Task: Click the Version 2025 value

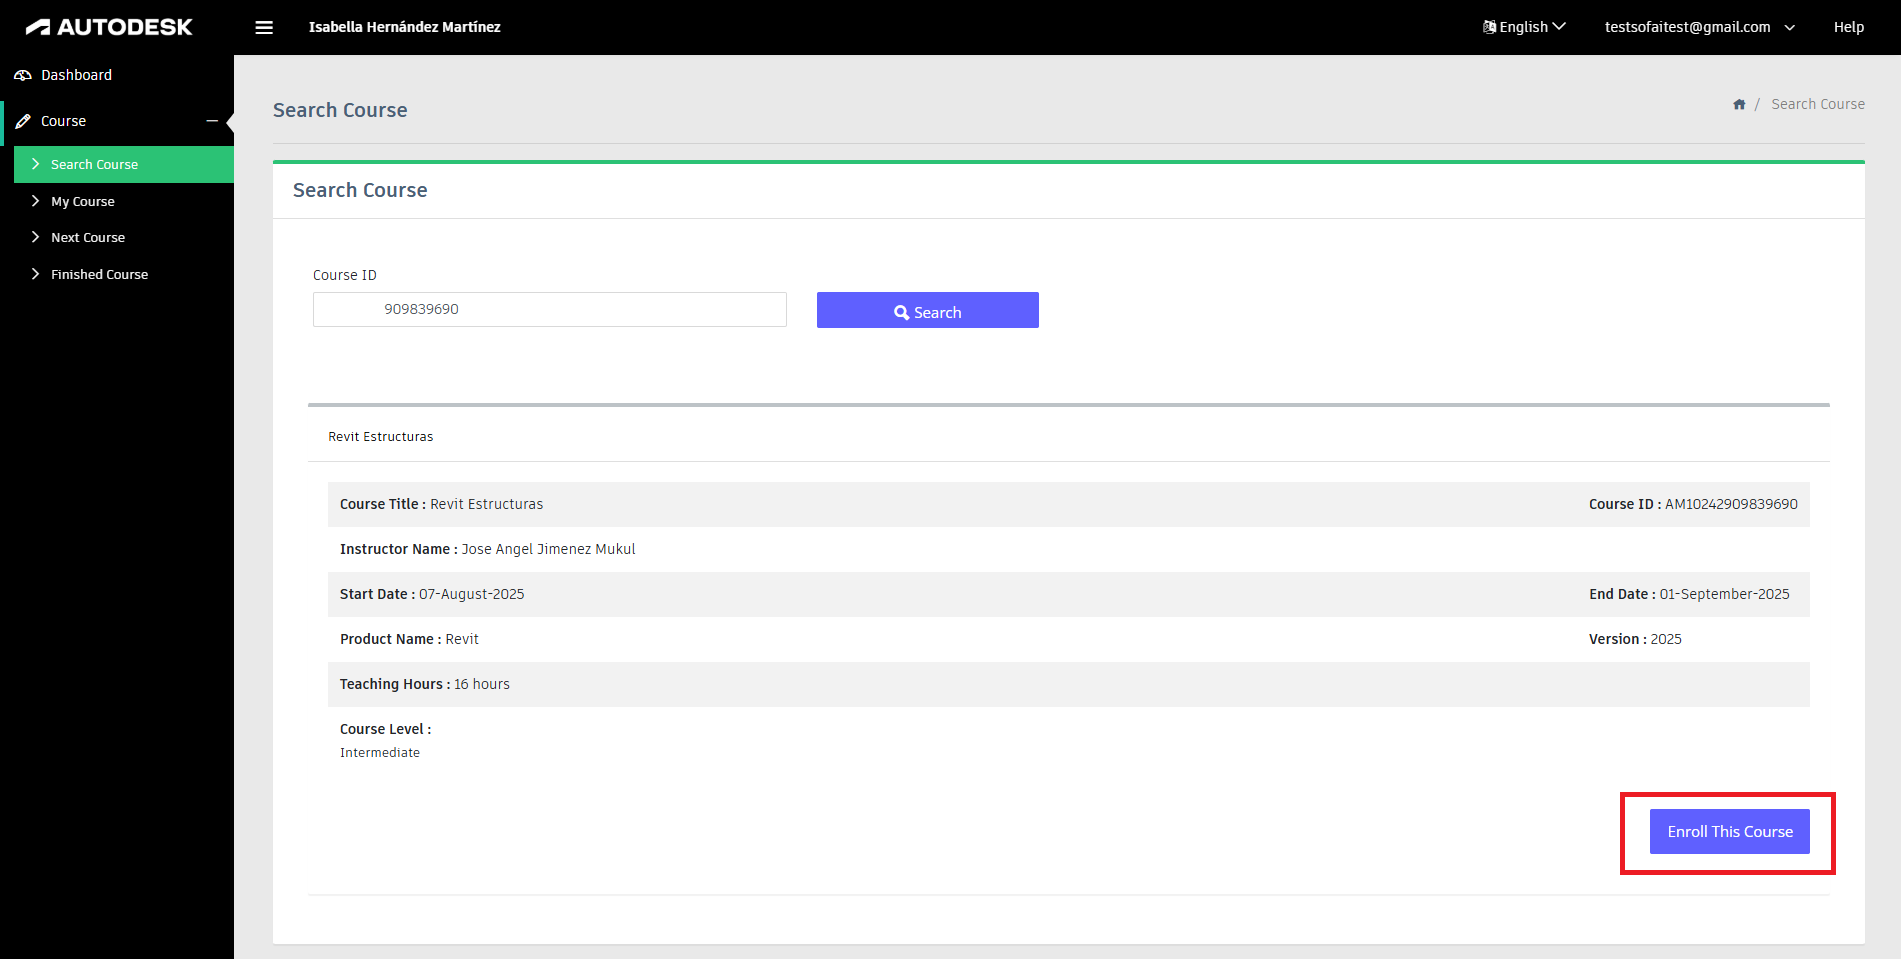Action: (x=1665, y=639)
